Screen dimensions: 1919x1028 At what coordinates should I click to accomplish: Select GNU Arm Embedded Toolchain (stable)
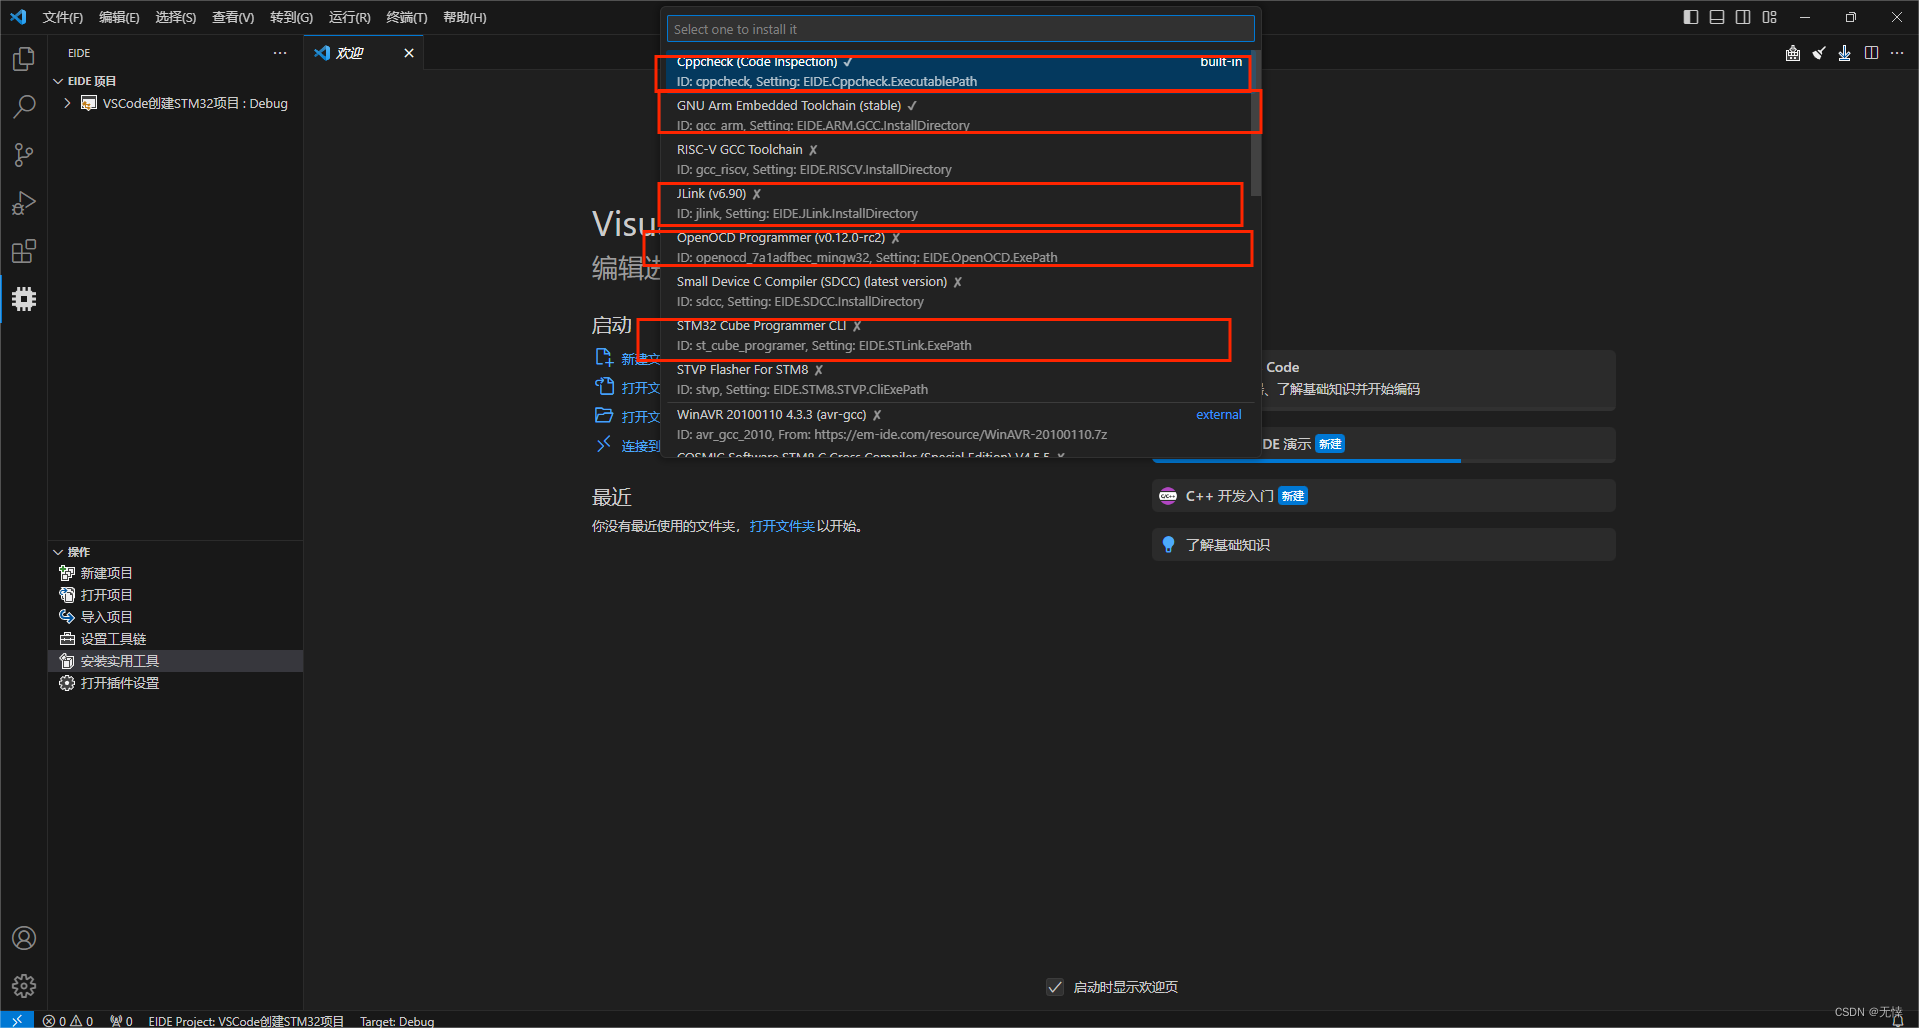click(958, 115)
